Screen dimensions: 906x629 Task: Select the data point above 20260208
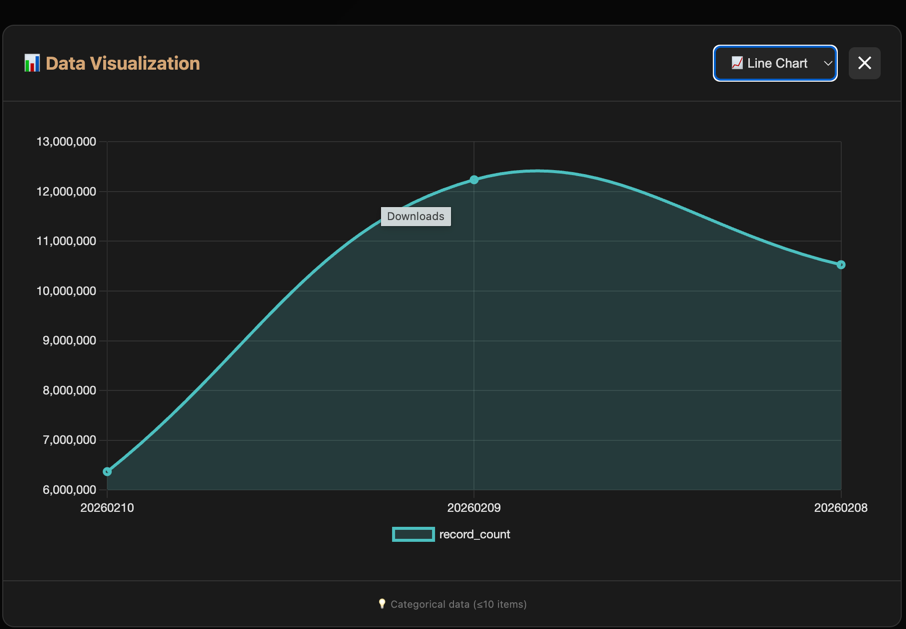coord(841,264)
